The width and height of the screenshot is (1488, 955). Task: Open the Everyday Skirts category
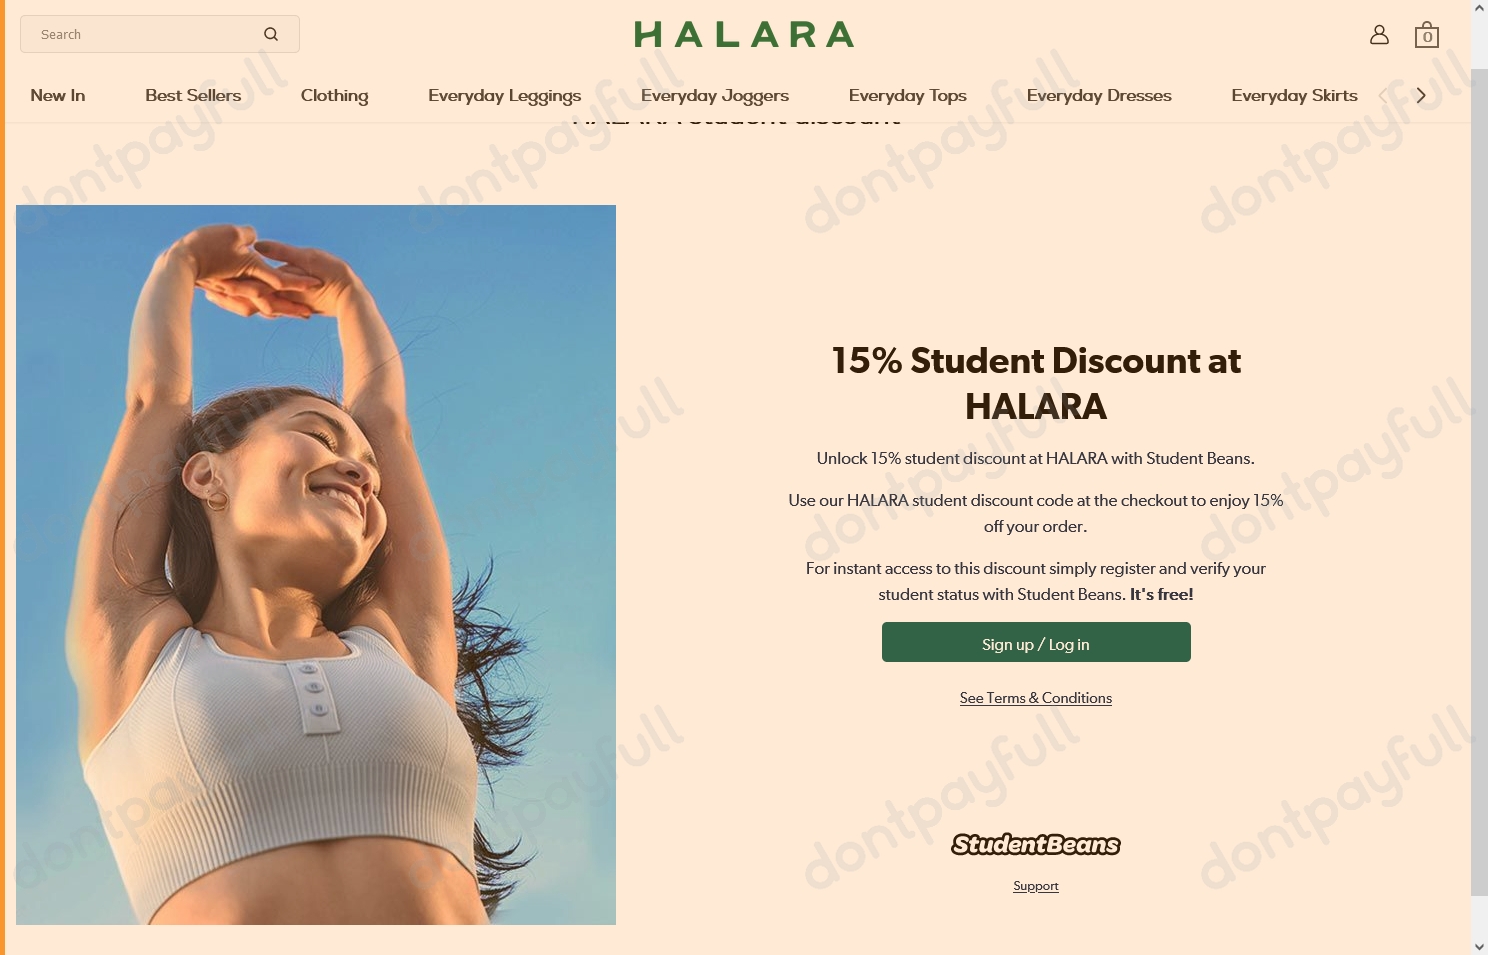1294,95
